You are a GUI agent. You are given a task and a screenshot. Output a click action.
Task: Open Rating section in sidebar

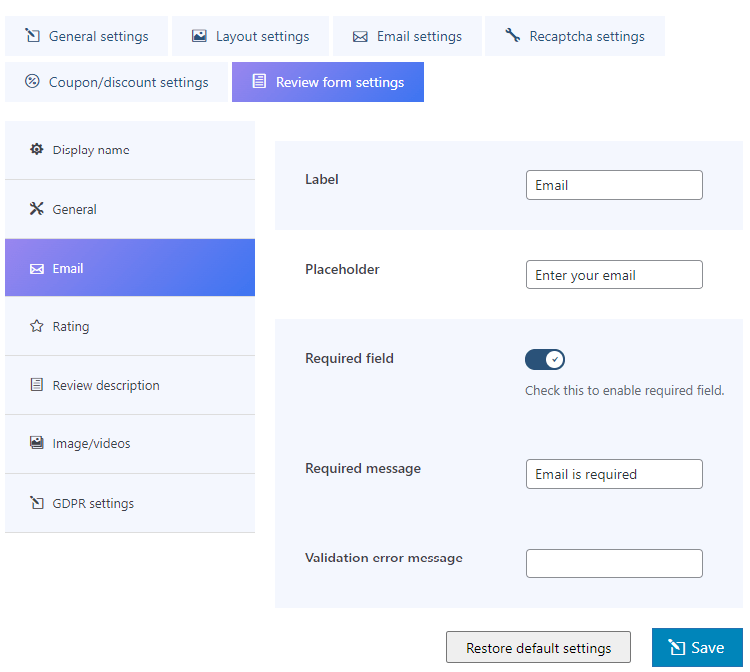click(x=130, y=326)
